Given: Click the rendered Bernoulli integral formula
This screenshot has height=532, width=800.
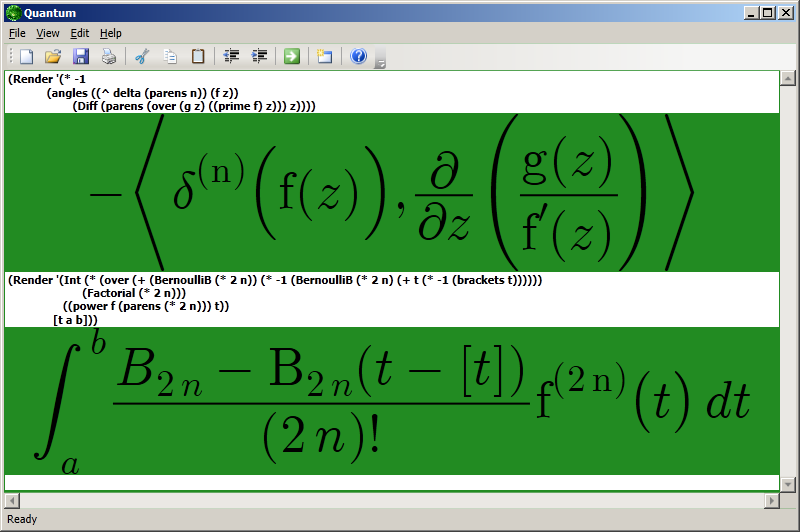Looking at the screenshot, I should 392,401.
